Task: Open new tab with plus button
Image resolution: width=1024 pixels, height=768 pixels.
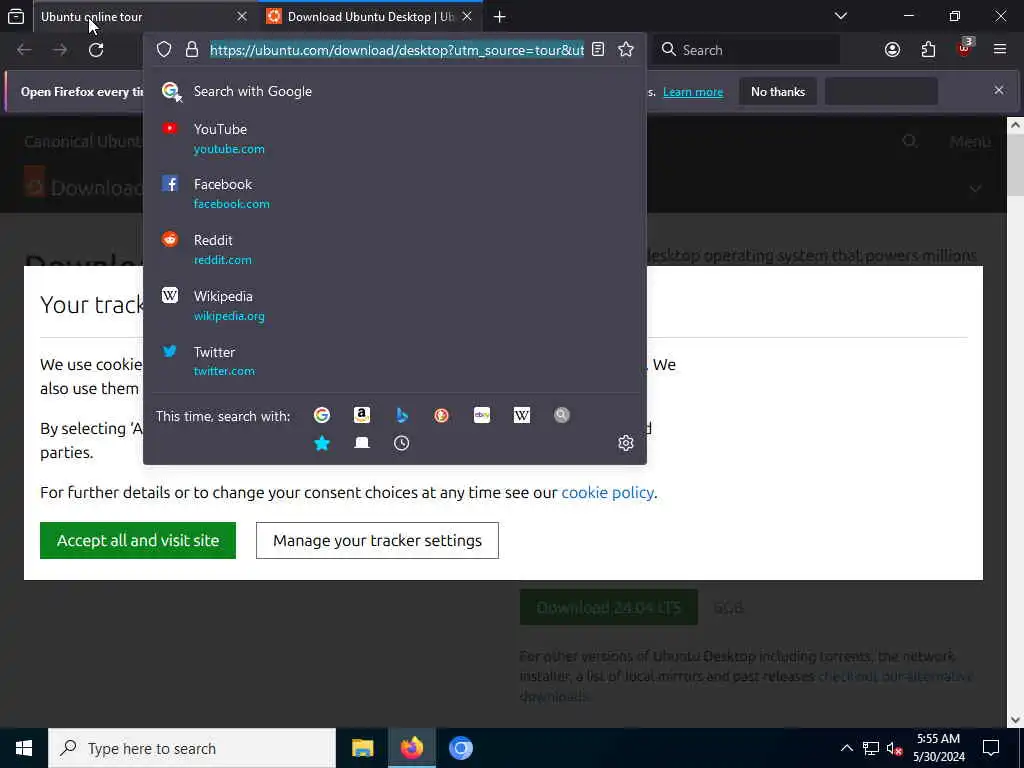Action: (x=500, y=17)
